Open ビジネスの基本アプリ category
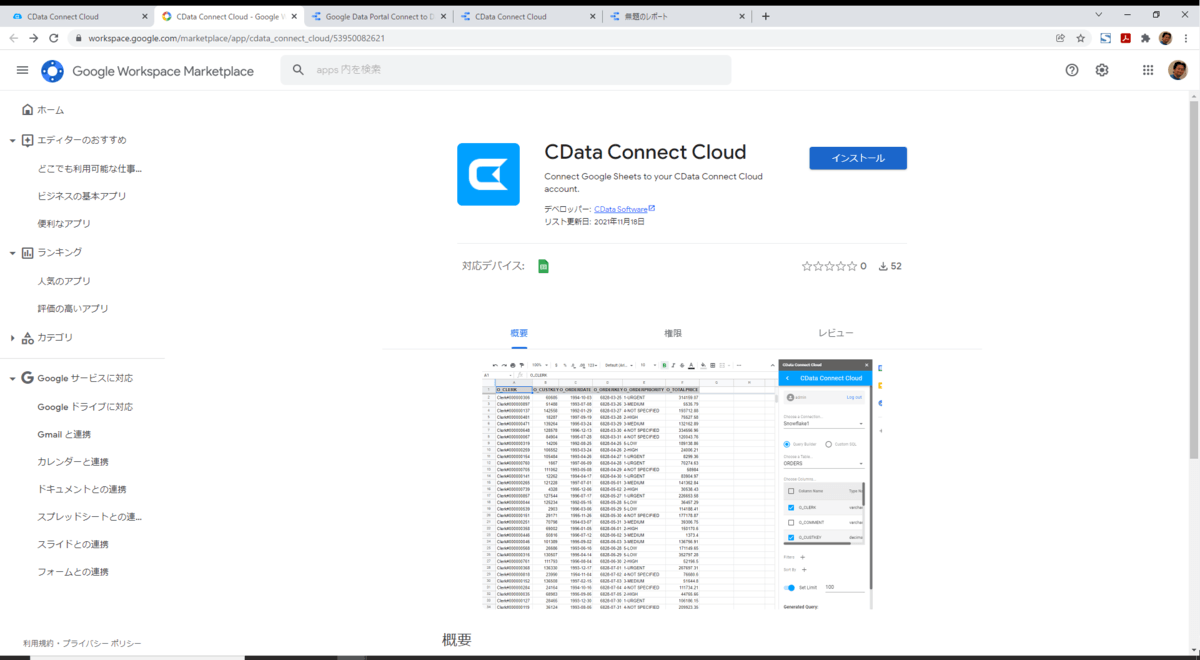Image resolution: width=1200 pixels, height=660 pixels. [x=82, y=196]
